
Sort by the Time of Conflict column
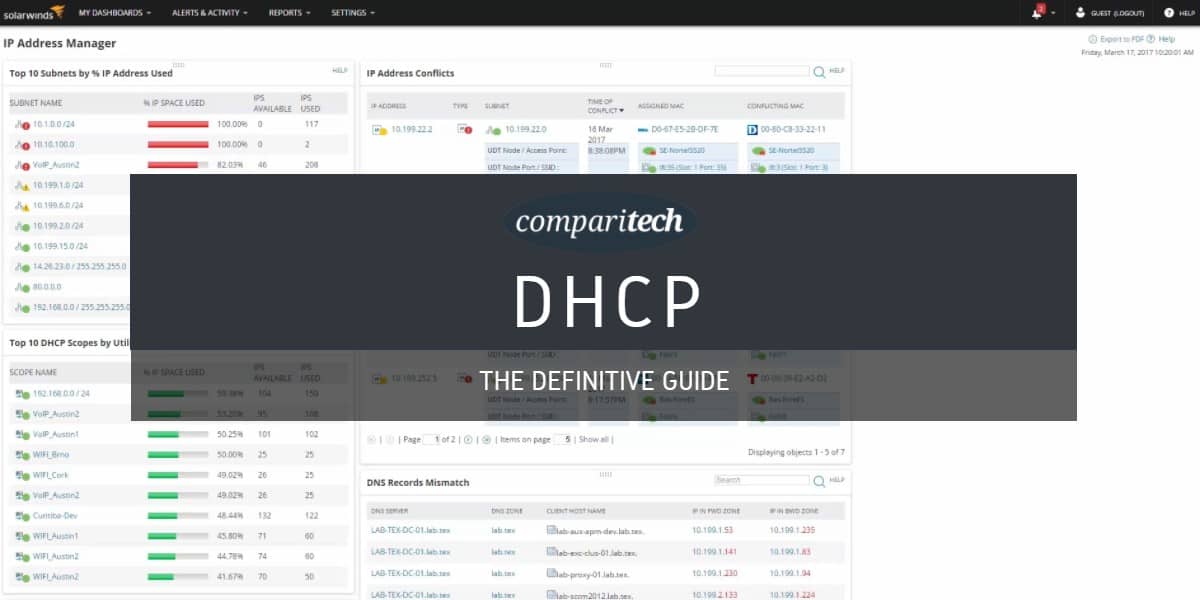coord(605,105)
